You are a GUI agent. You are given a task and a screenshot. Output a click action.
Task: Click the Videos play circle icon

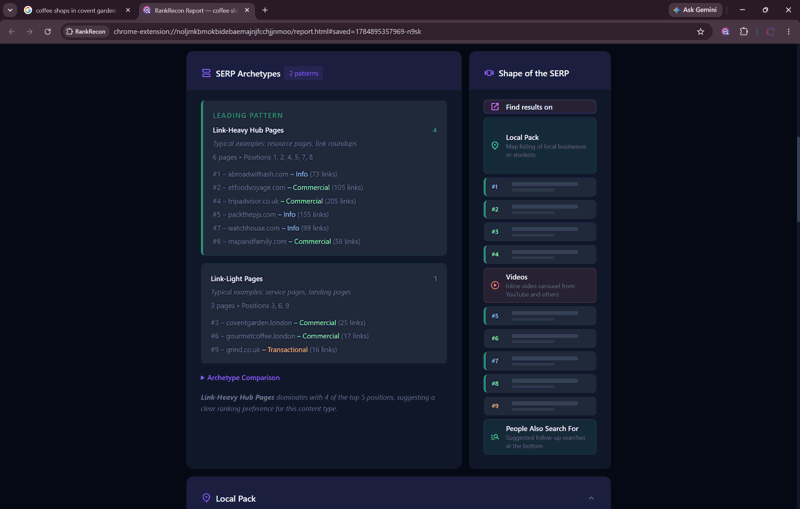click(x=494, y=286)
